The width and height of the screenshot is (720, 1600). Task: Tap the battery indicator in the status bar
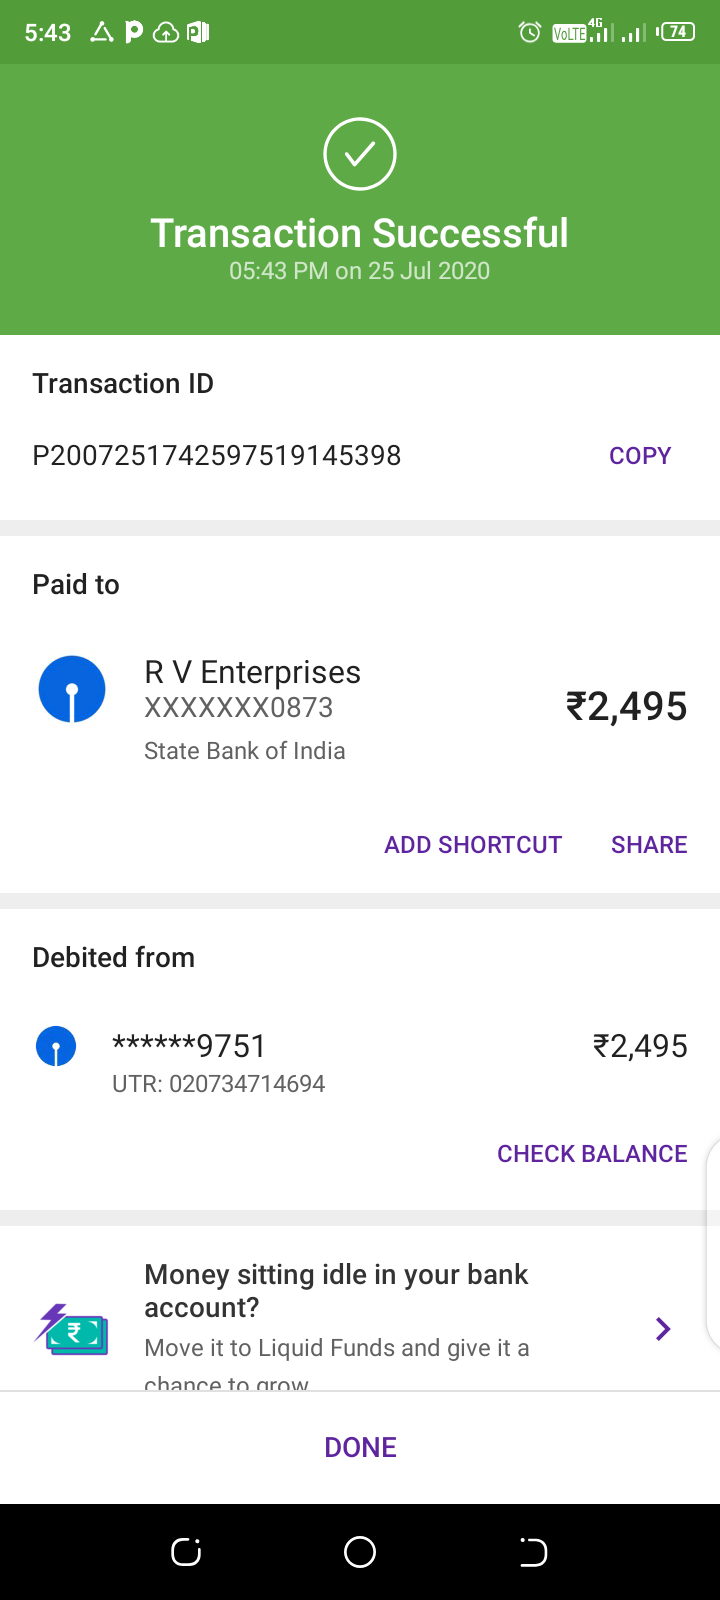pyautogui.click(x=677, y=32)
